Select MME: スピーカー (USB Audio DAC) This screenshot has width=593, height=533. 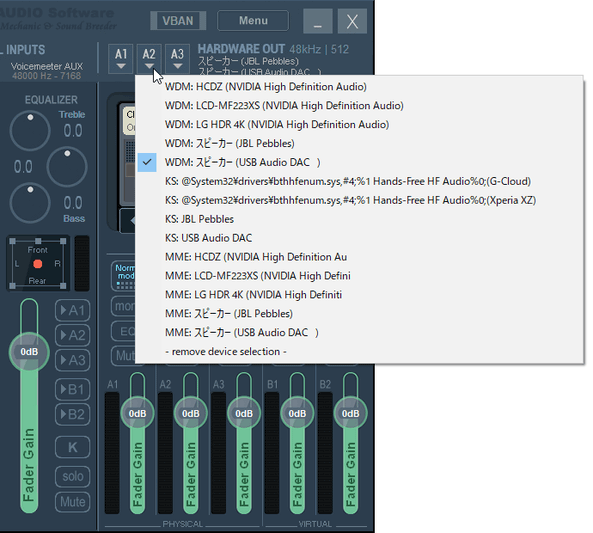click(x=359, y=333)
